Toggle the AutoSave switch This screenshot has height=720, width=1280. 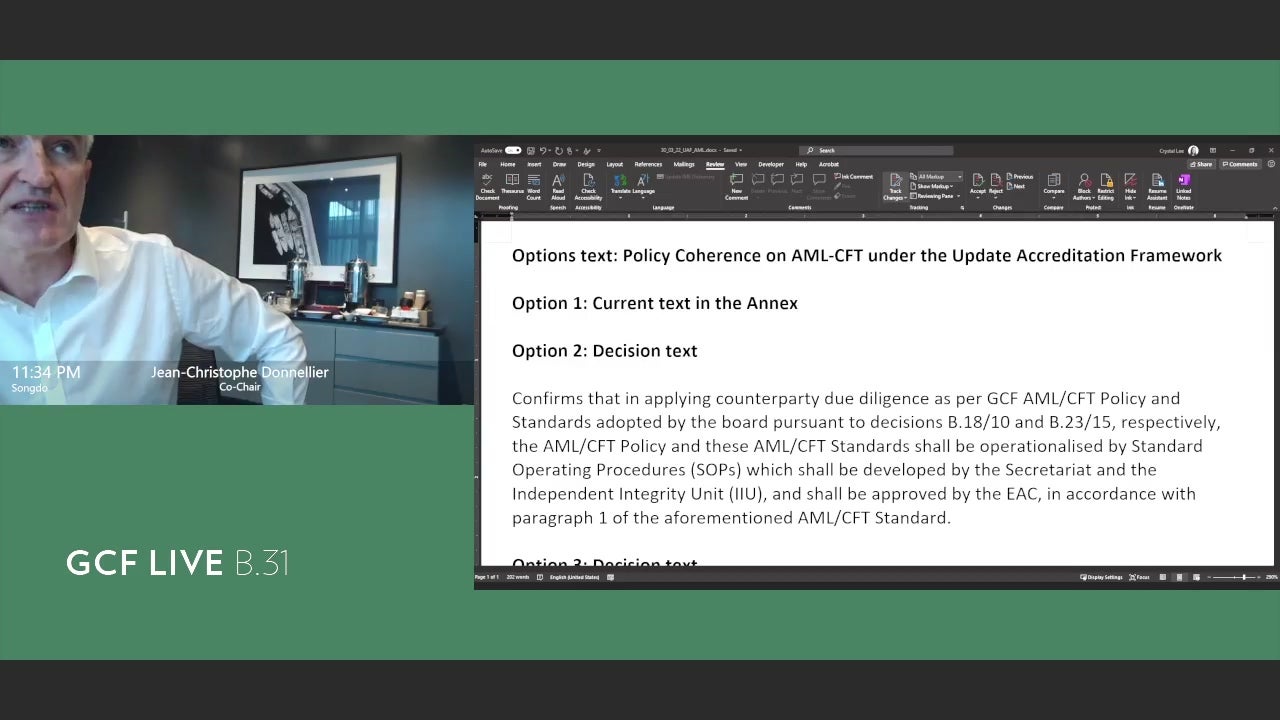513,150
